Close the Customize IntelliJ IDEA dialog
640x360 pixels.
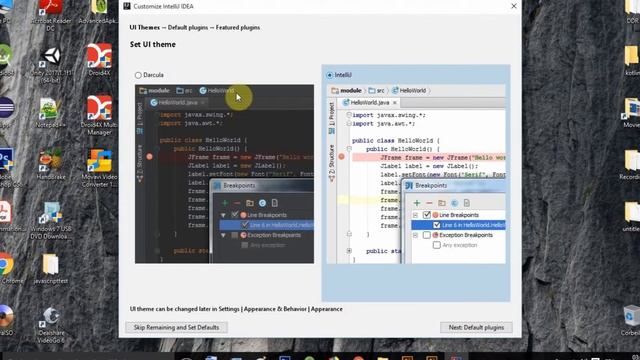(x=514, y=6)
